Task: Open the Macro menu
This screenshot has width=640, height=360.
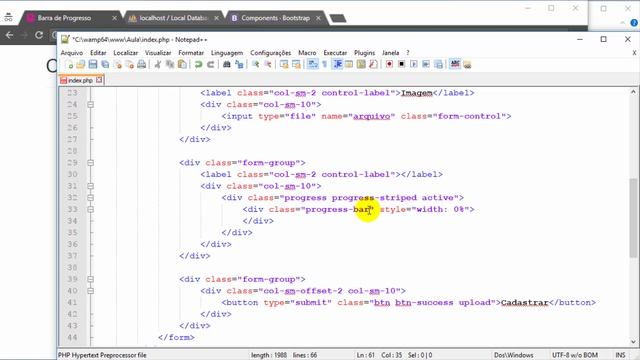Action: click(307, 53)
